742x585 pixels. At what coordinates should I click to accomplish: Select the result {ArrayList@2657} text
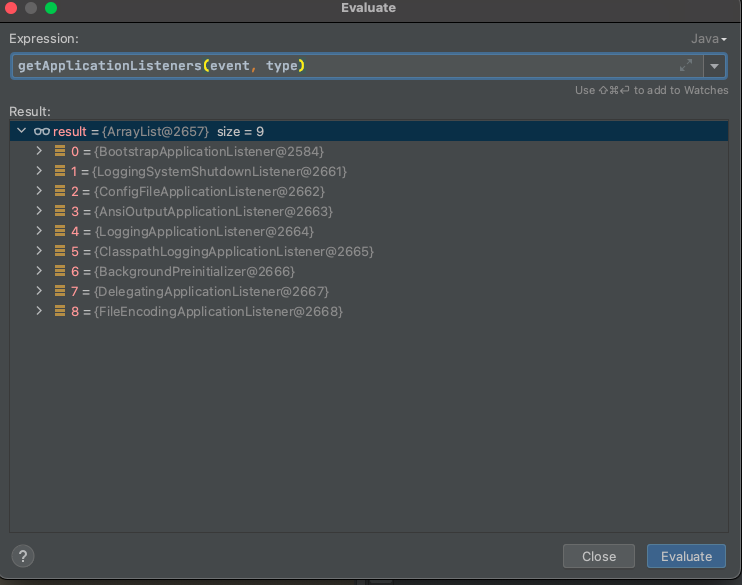[155, 132]
